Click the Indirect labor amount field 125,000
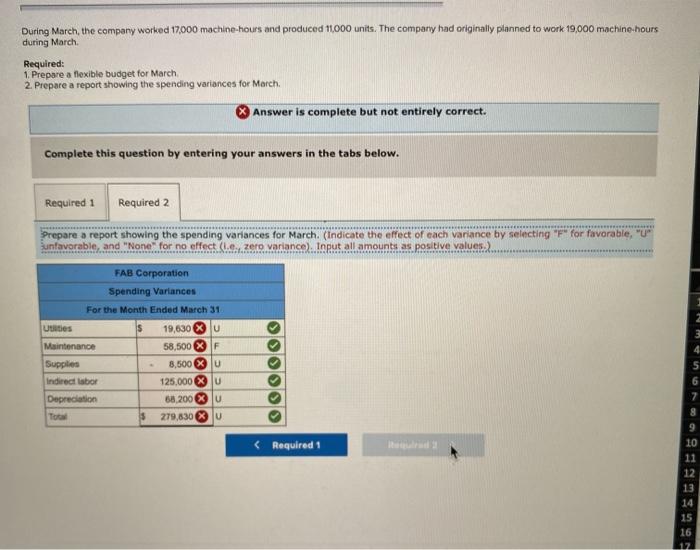 point(174,381)
